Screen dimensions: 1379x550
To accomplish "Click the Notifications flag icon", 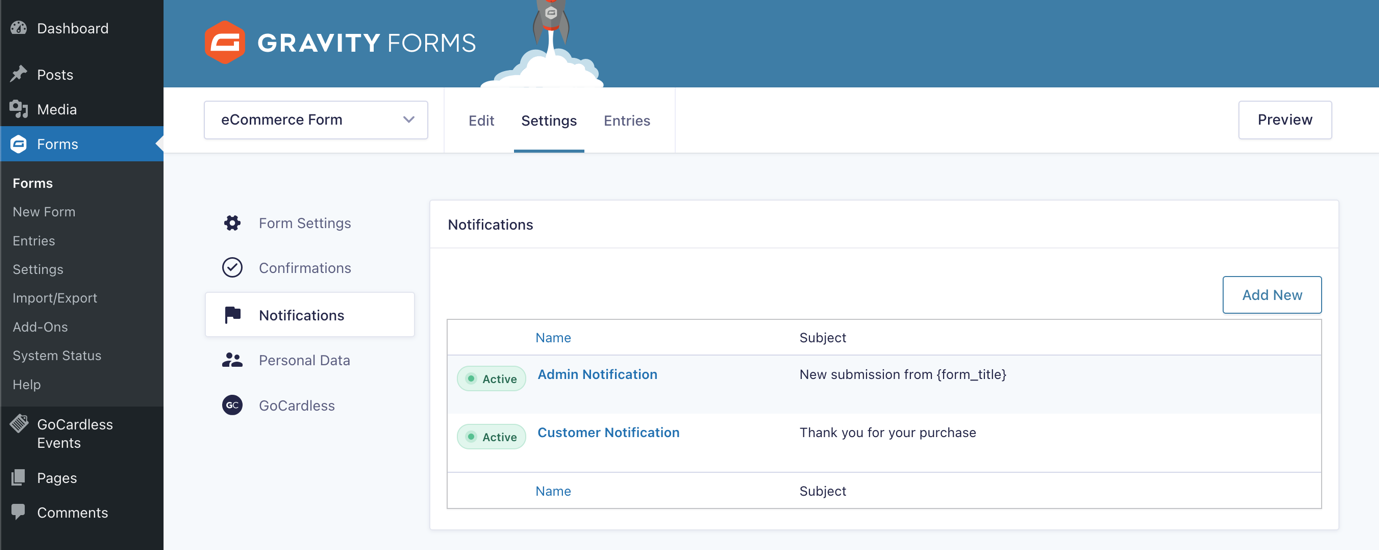I will pyautogui.click(x=232, y=315).
